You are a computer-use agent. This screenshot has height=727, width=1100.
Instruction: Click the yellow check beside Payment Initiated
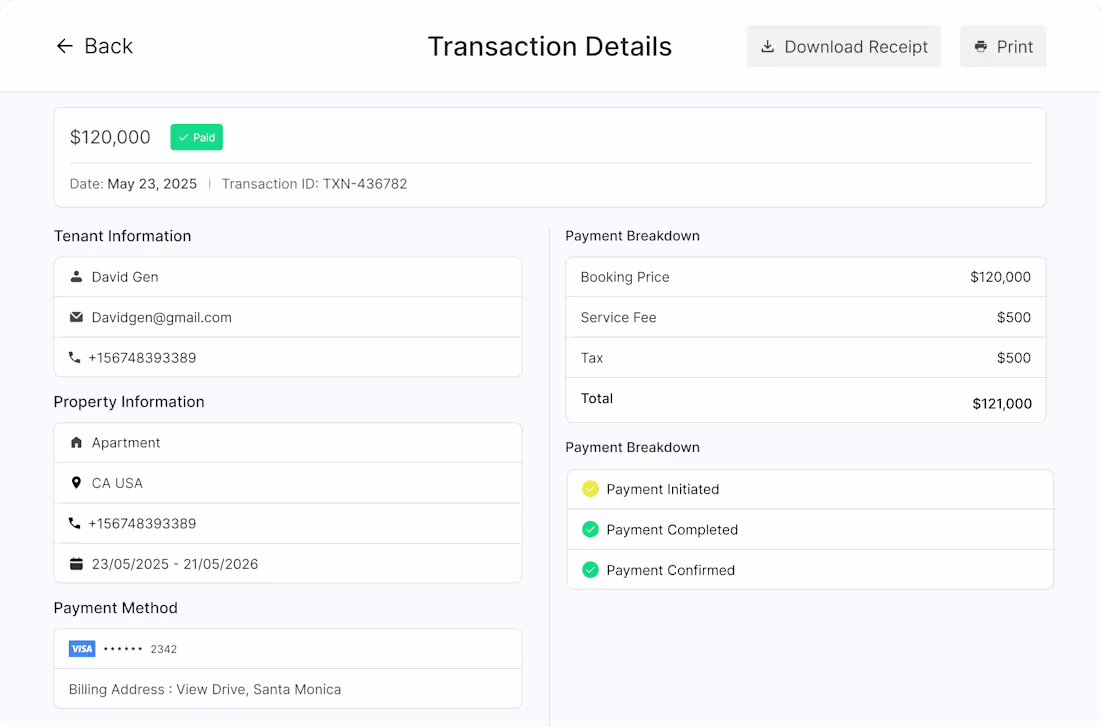tap(591, 488)
